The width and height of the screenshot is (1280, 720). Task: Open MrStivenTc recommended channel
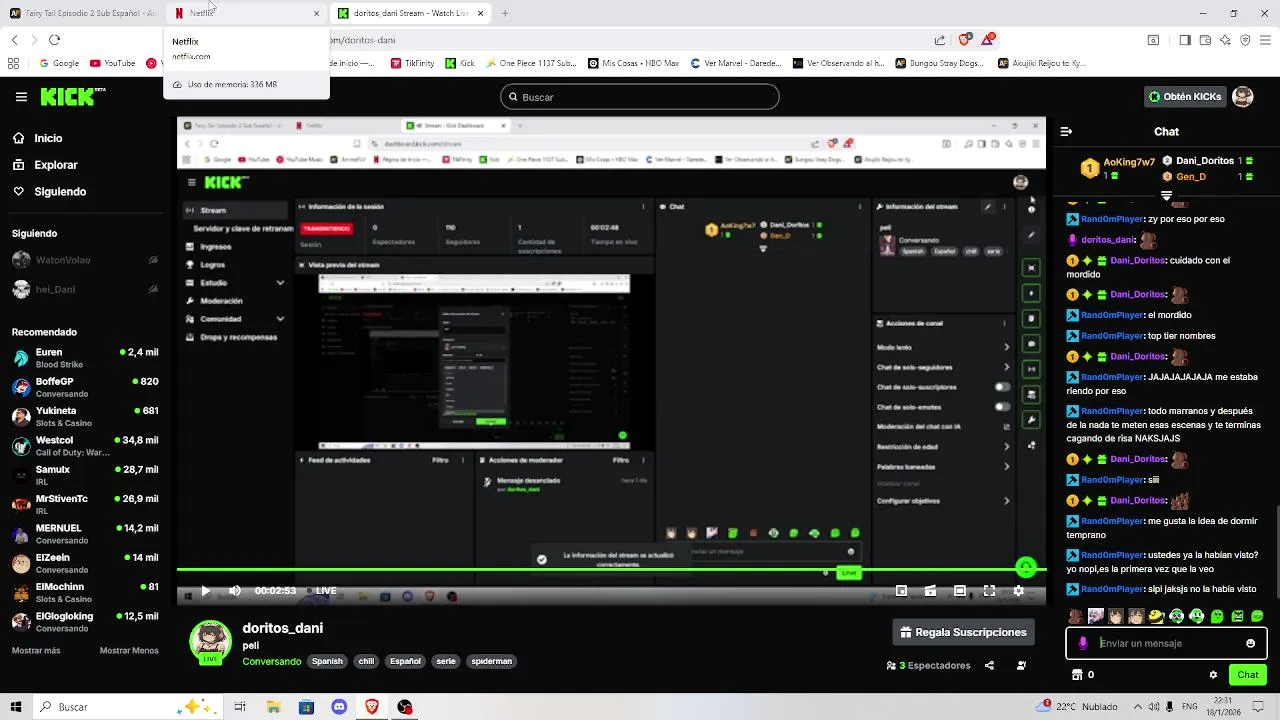[x=85, y=505]
